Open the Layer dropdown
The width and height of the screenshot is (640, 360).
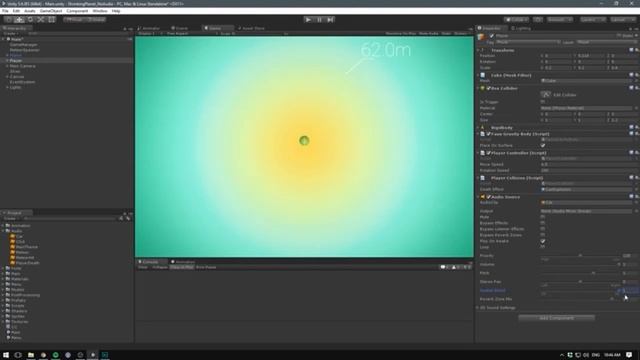click(x=606, y=42)
